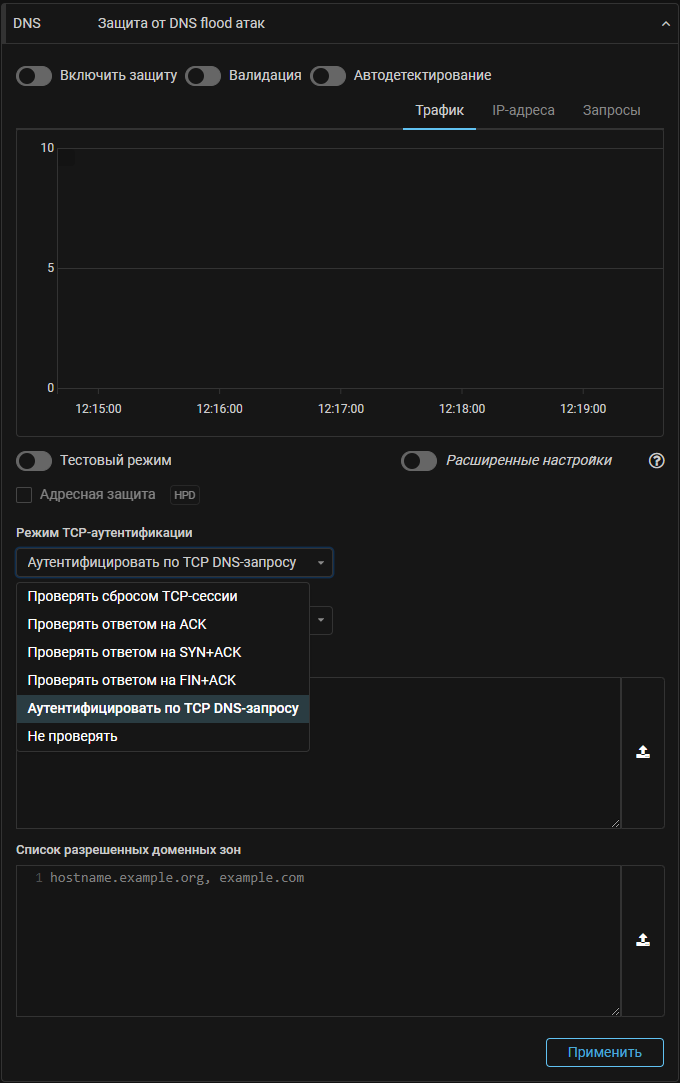Pick the Не проверять option
The height and width of the screenshot is (1083, 680).
coord(73,736)
